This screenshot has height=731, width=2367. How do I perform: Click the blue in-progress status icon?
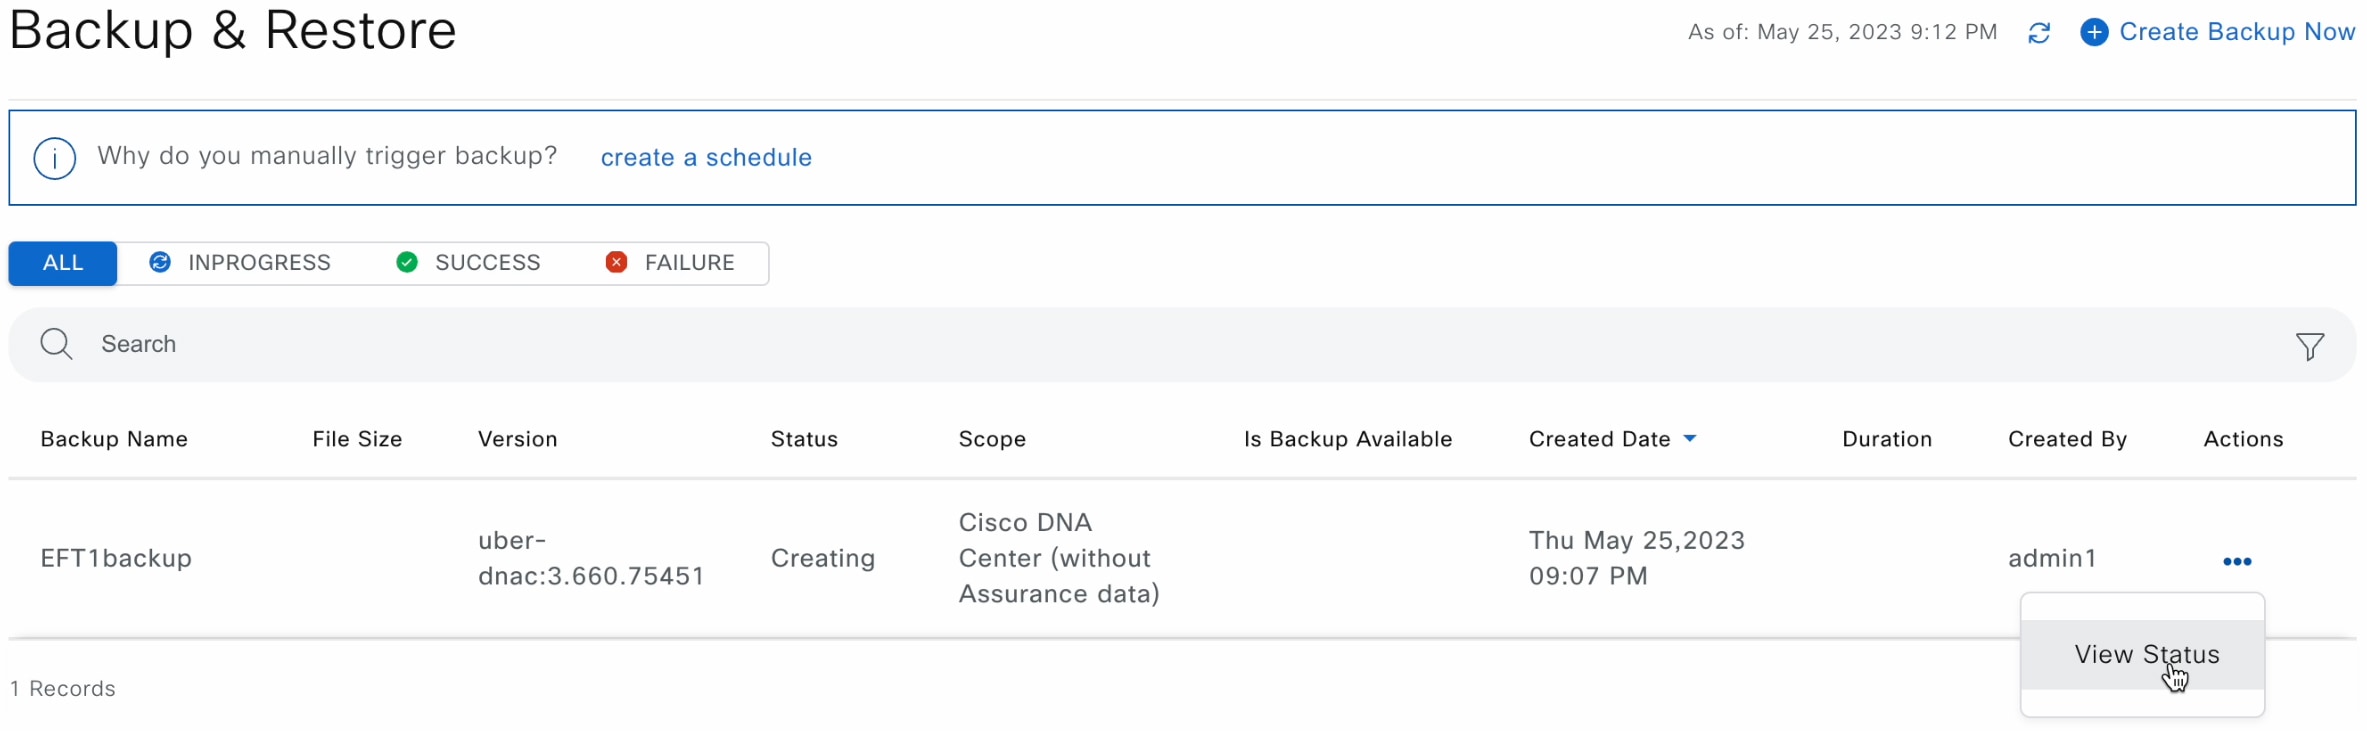click(160, 262)
